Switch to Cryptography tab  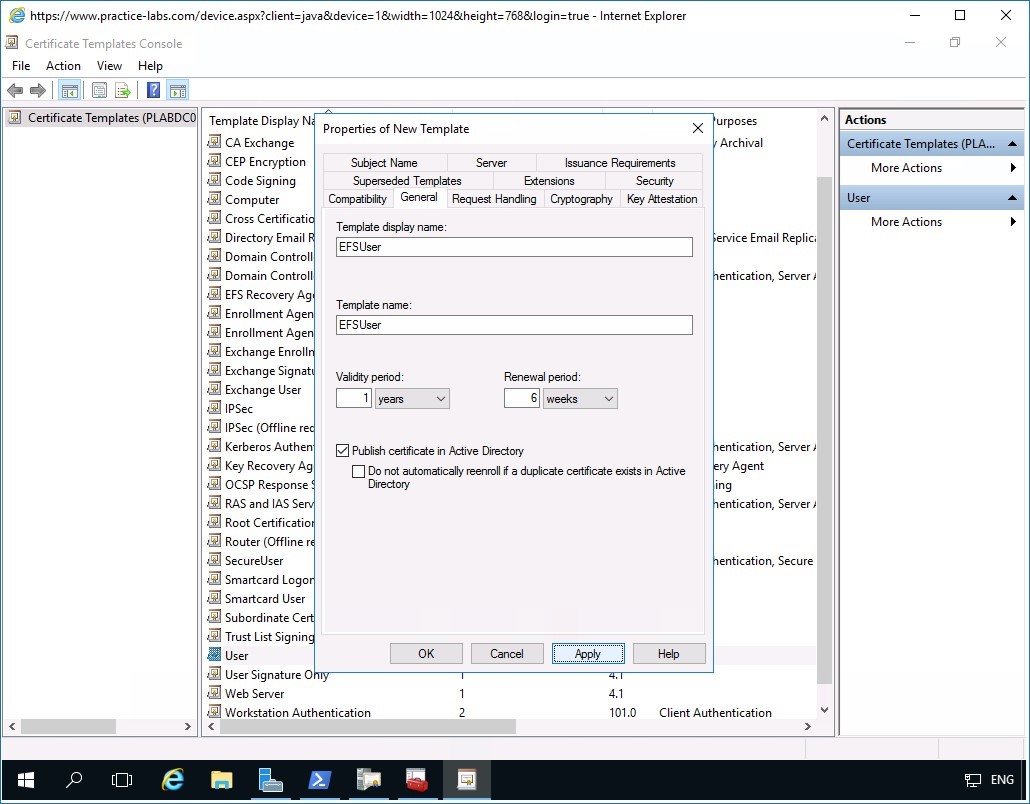pos(581,199)
